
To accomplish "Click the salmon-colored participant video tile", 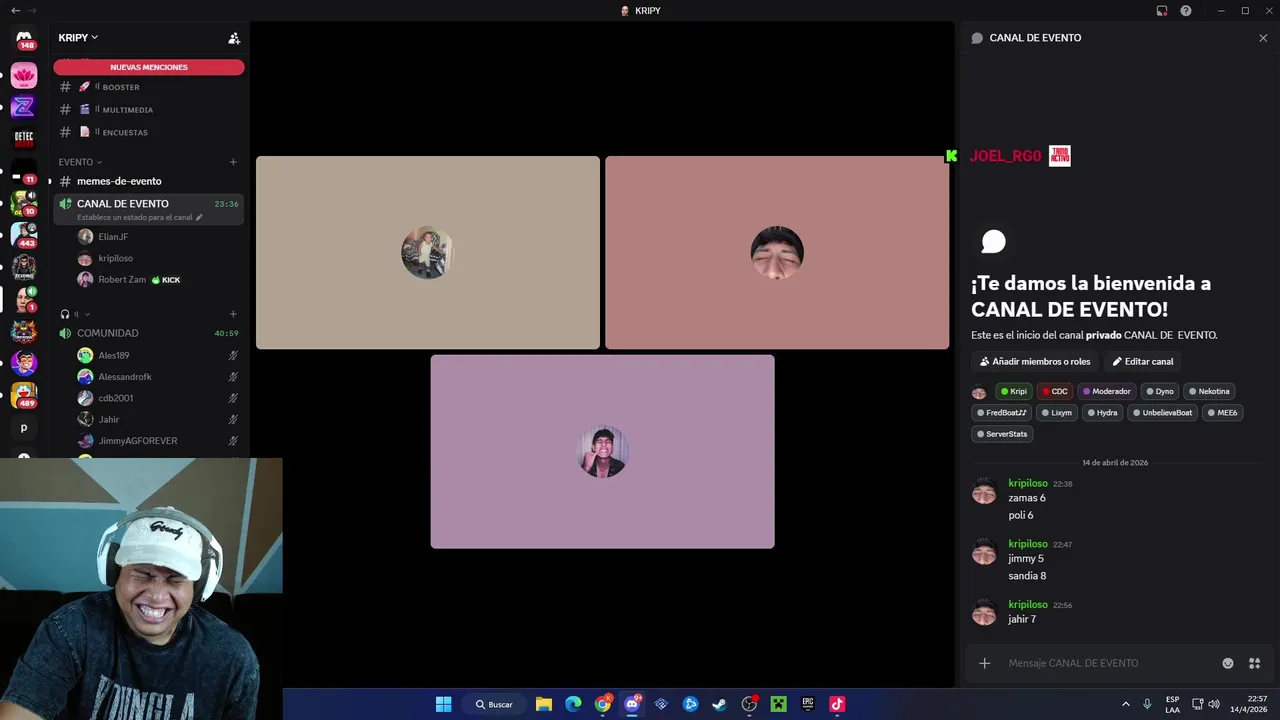I will tap(777, 253).
